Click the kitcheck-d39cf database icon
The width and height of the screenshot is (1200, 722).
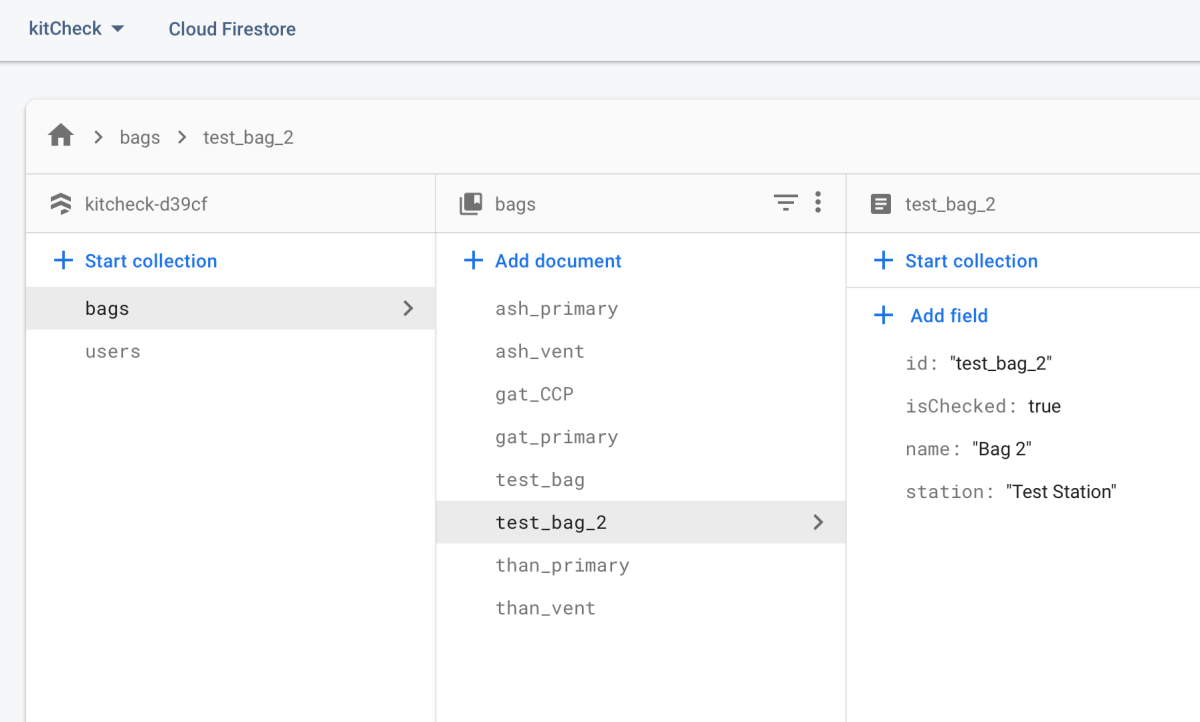(x=61, y=204)
